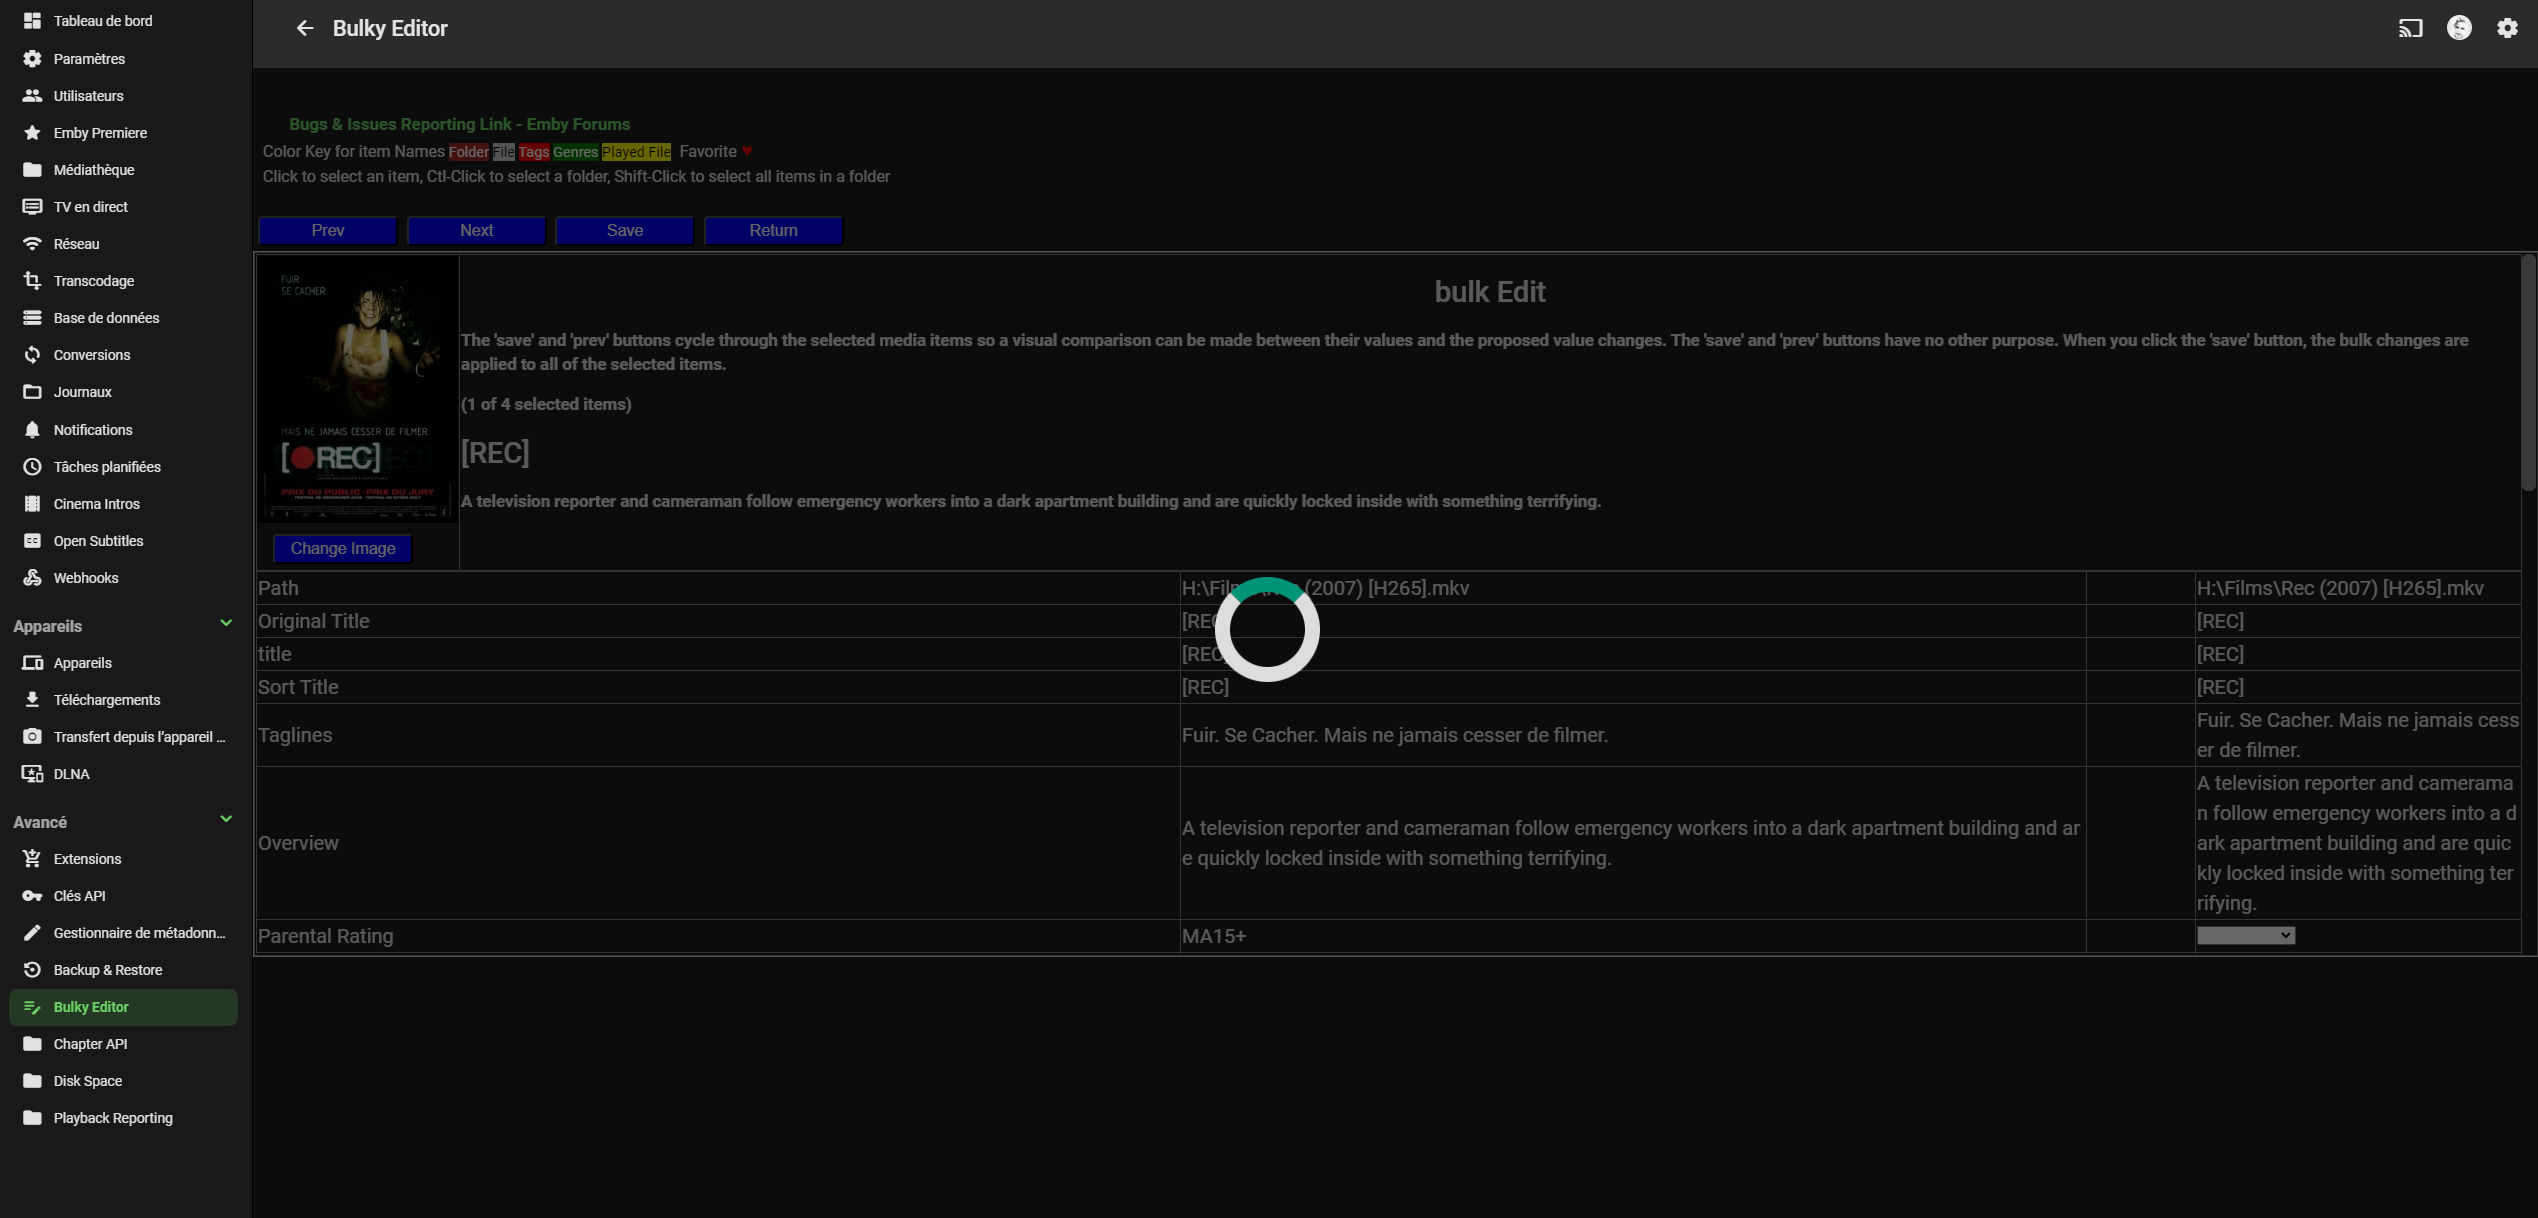Click the back arrow beside Bulky Editor
2538x1218 pixels.
[x=305, y=28]
